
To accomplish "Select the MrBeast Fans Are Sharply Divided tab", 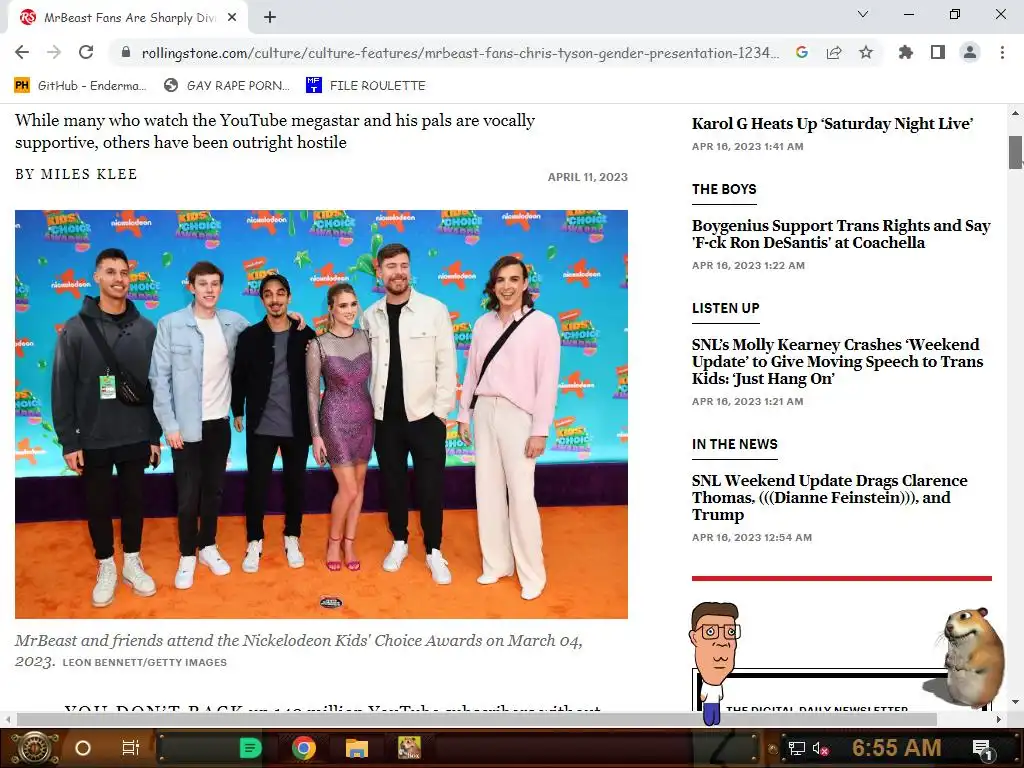I will (x=127, y=18).
